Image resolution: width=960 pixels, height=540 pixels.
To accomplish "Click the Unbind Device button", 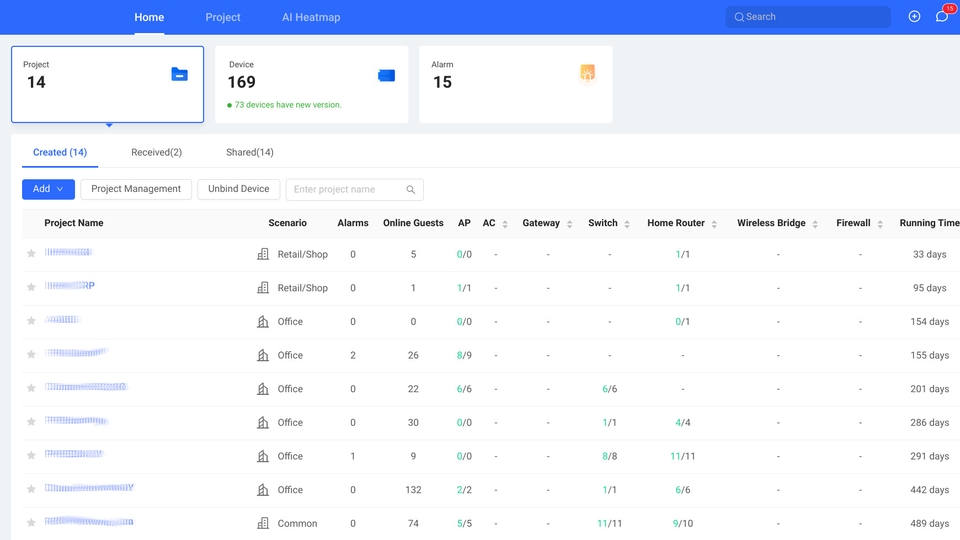I will (x=239, y=189).
